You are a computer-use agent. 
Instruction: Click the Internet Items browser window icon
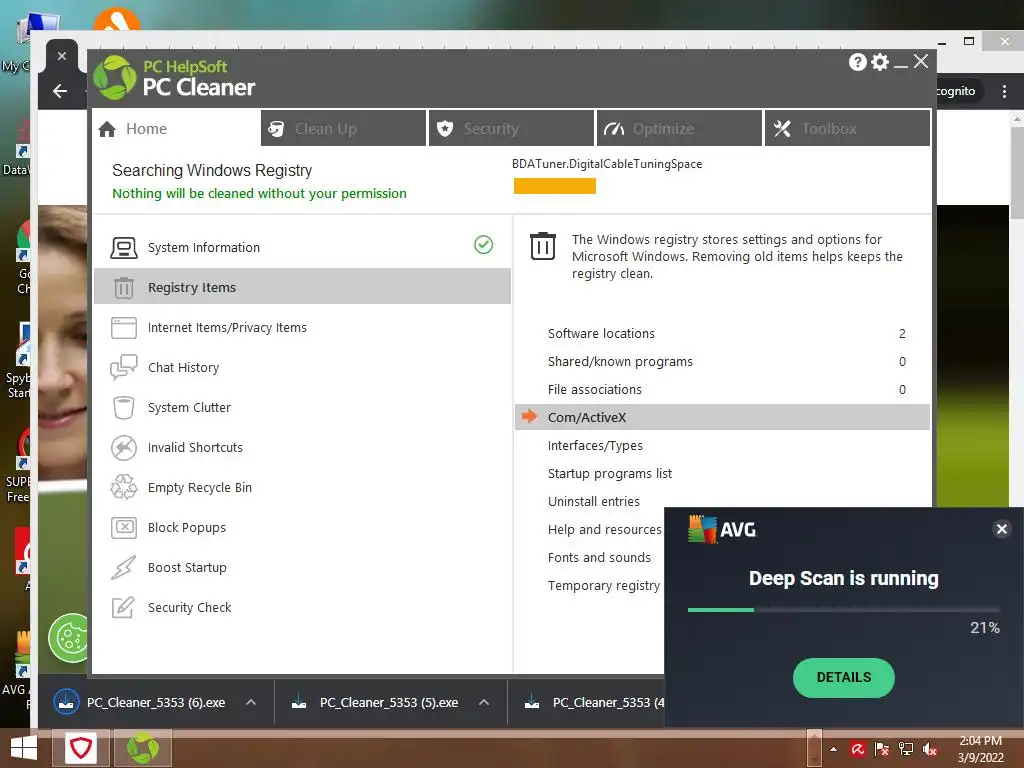(123, 328)
